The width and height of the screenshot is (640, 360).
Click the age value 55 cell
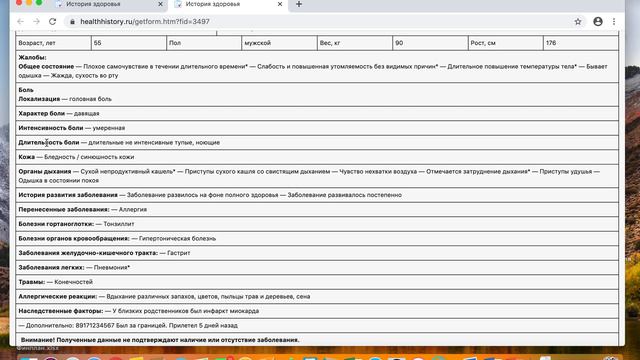[129, 43]
